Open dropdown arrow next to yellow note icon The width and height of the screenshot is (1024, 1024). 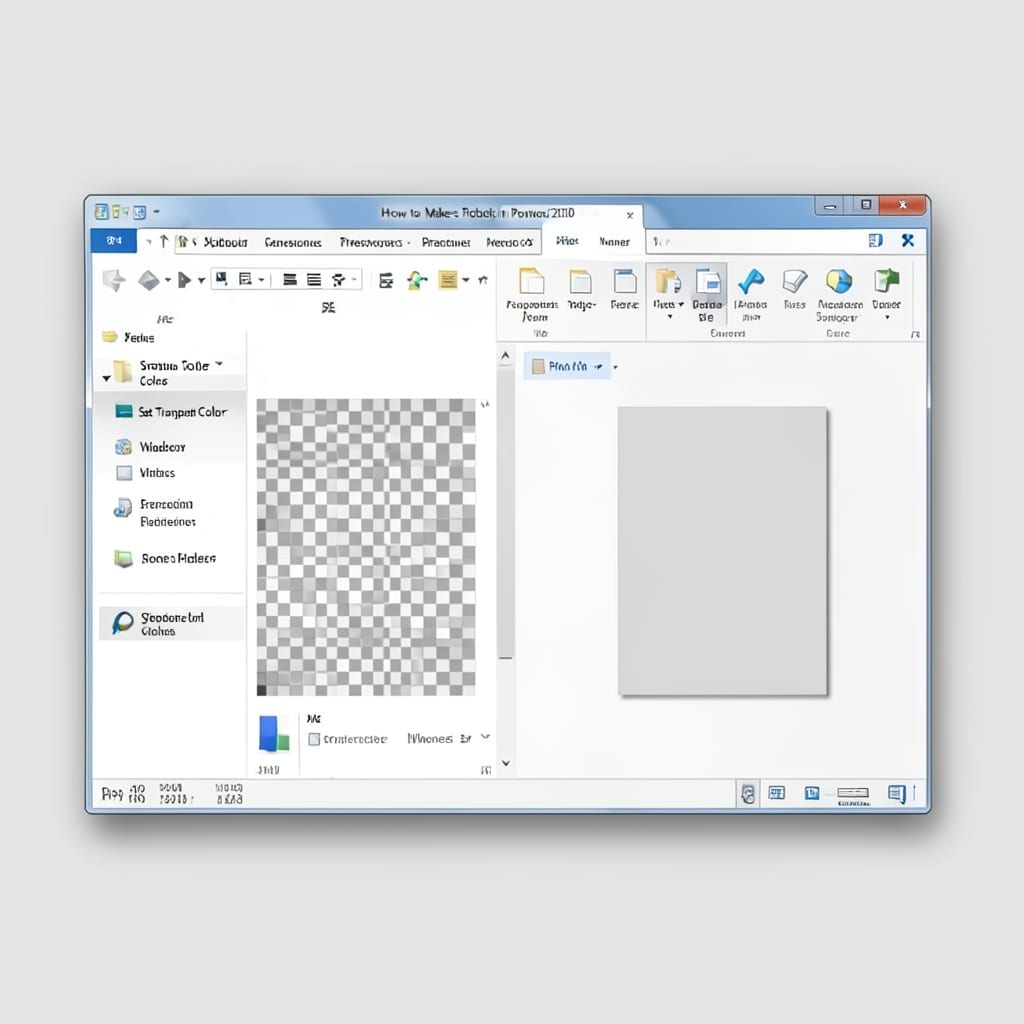[466, 280]
